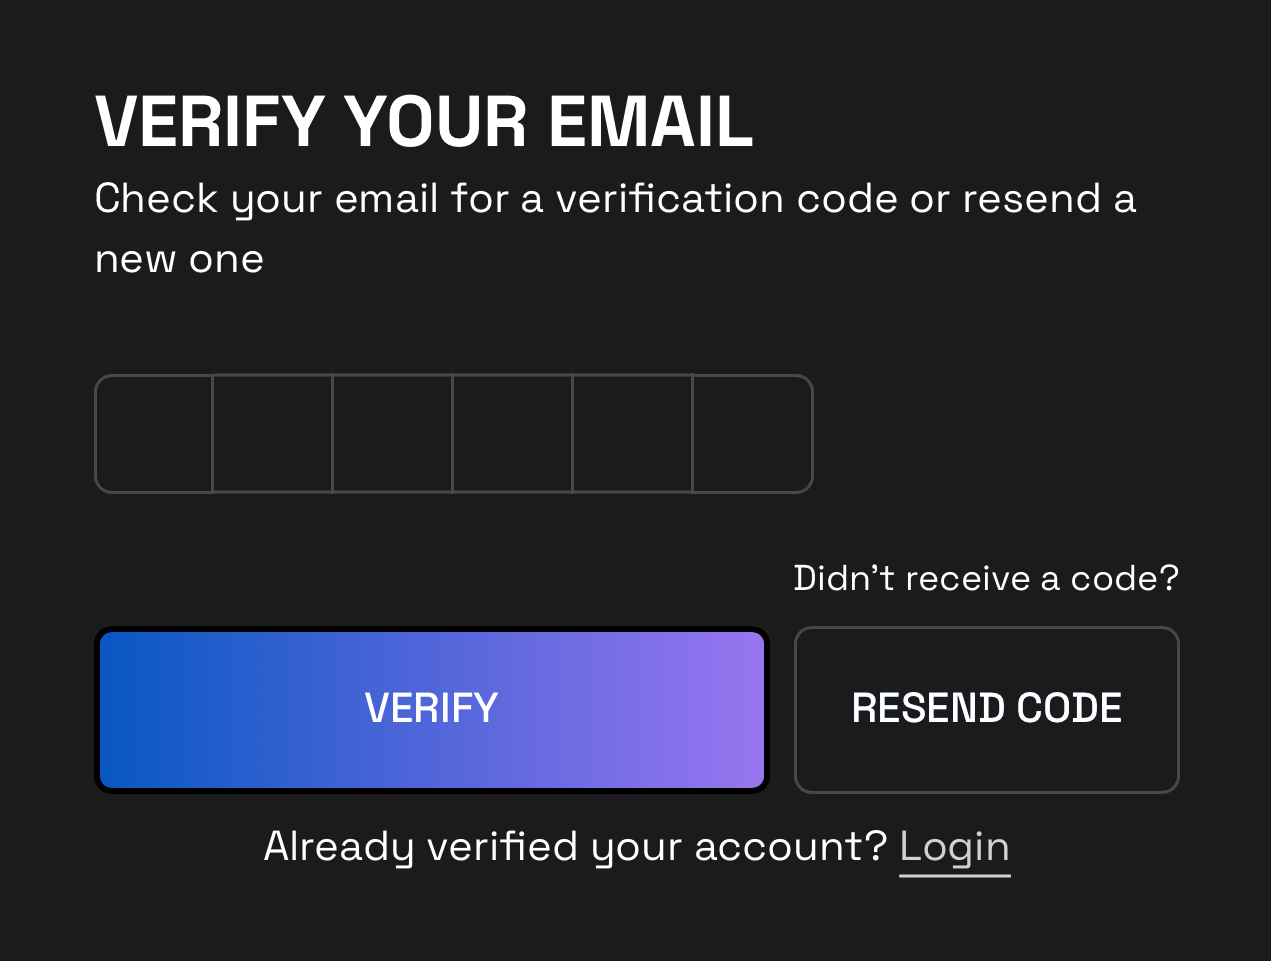Screen dimensions: 1271x961
Task: Click inside the verification code input row
Action: tap(454, 433)
